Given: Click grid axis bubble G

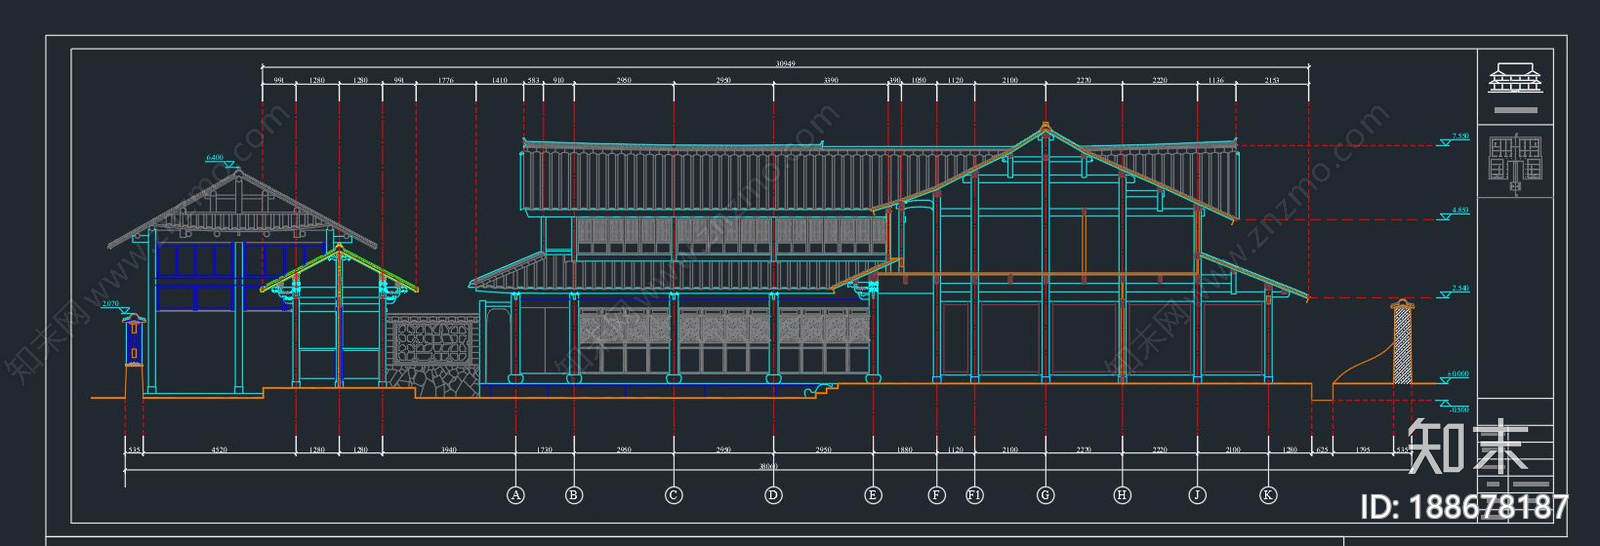Looking at the screenshot, I should point(1046,495).
